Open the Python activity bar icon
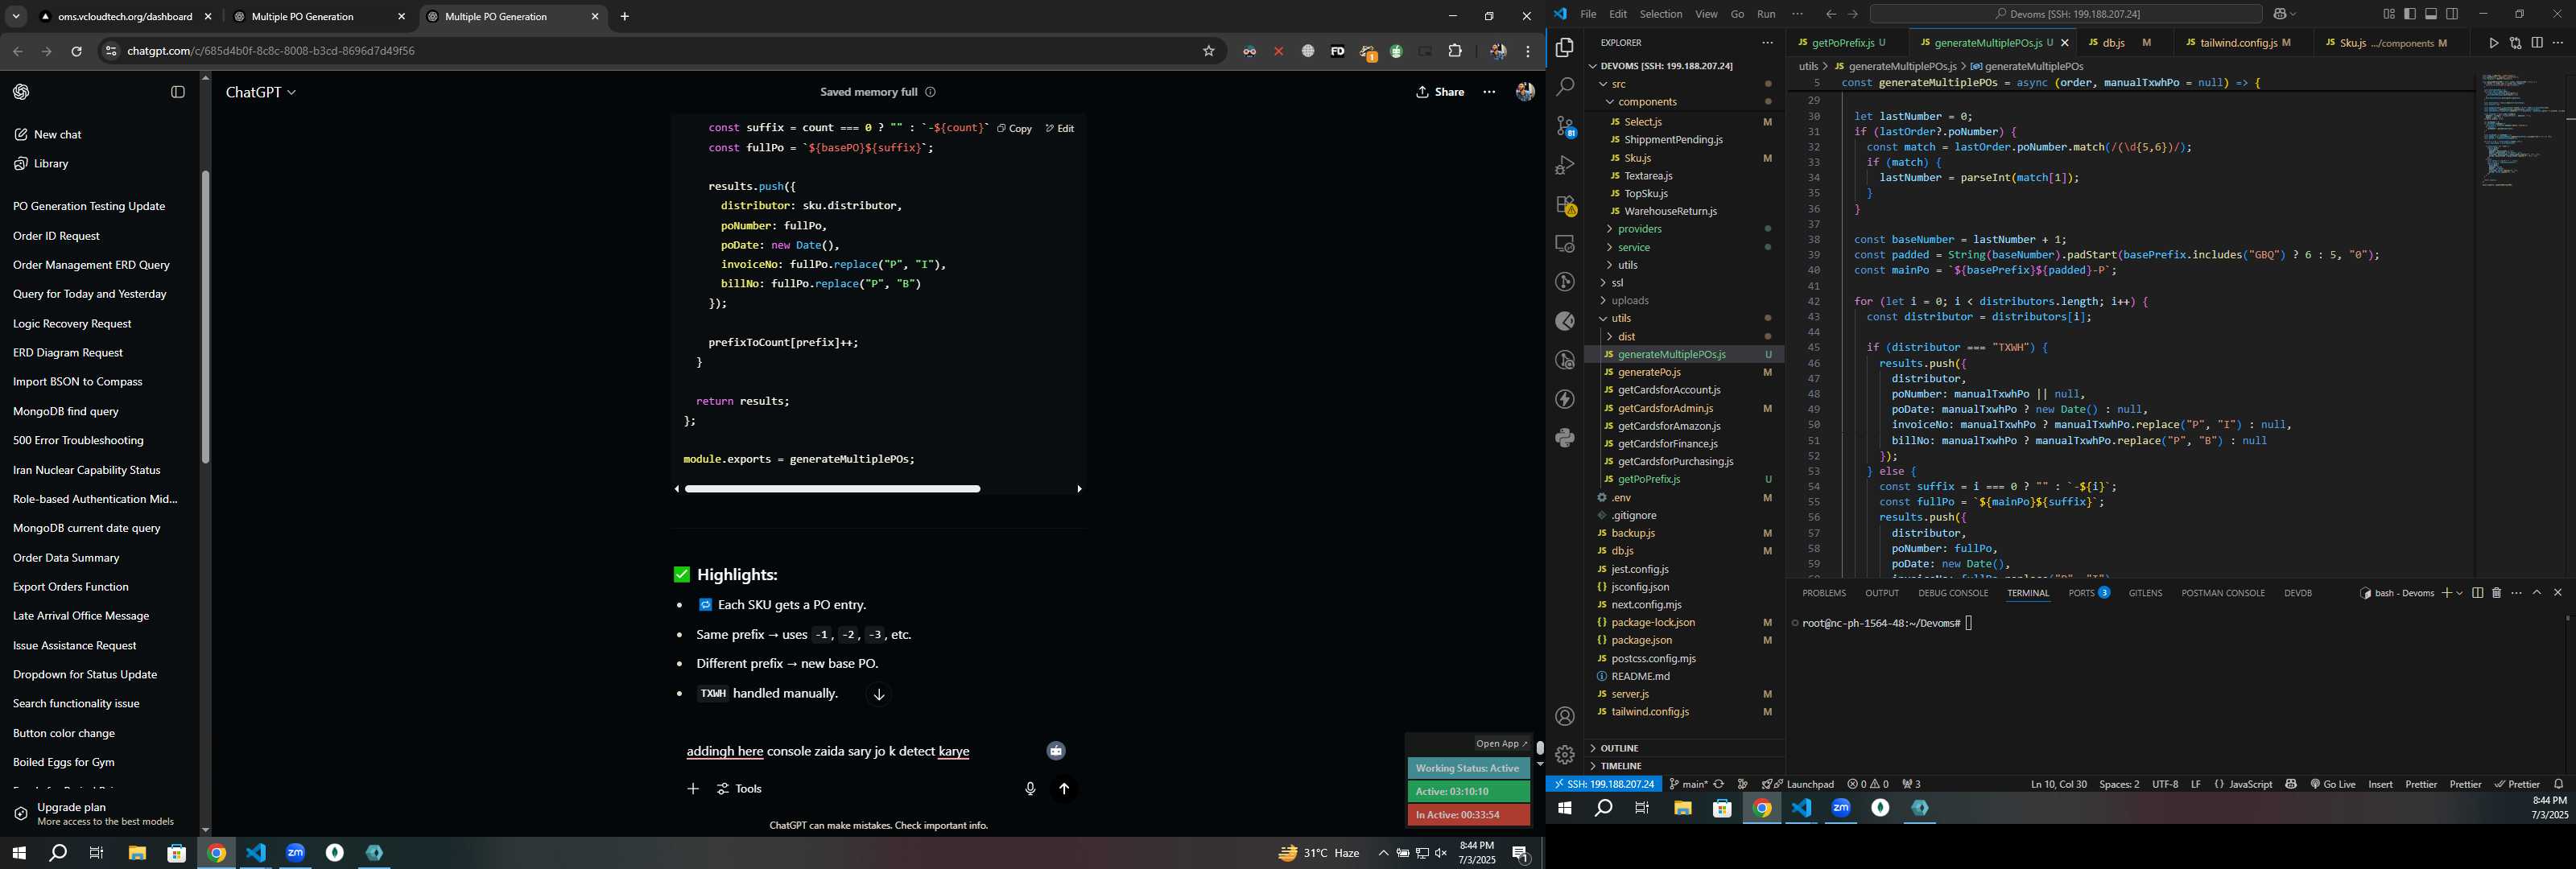The height and width of the screenshot is (869, 2576). [1565, 438]
